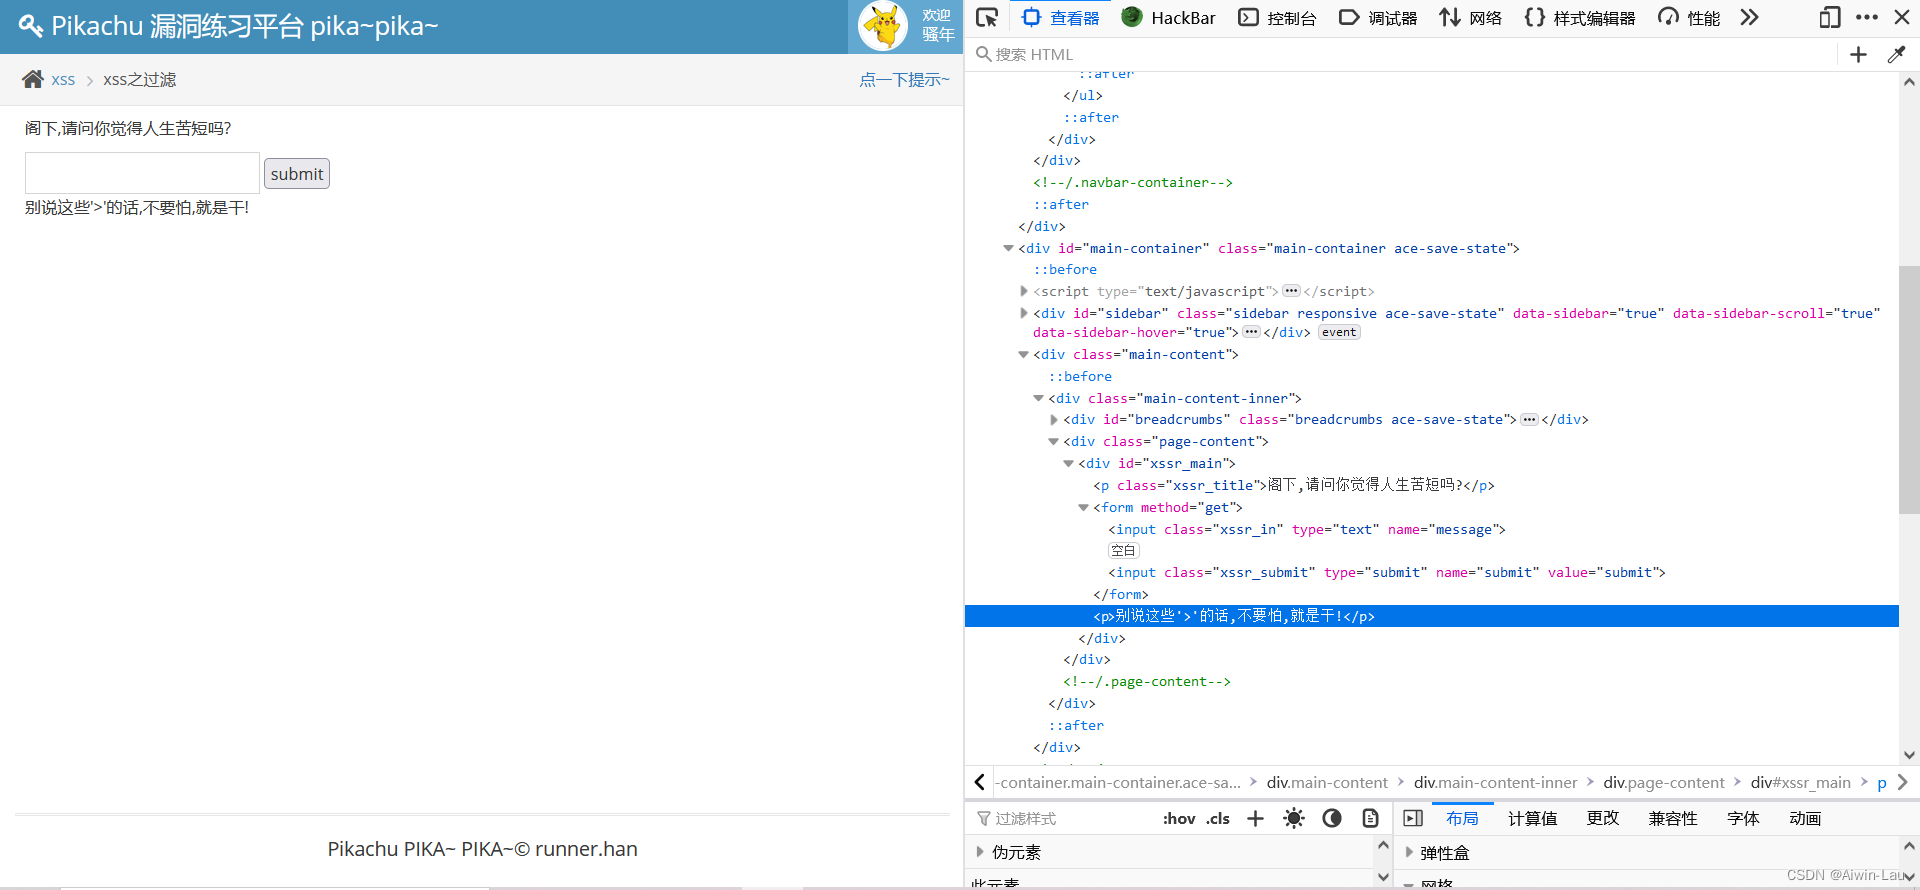Switch to the 控制台 console tab
The image size is (1920, 890).
coord(1277,17)
